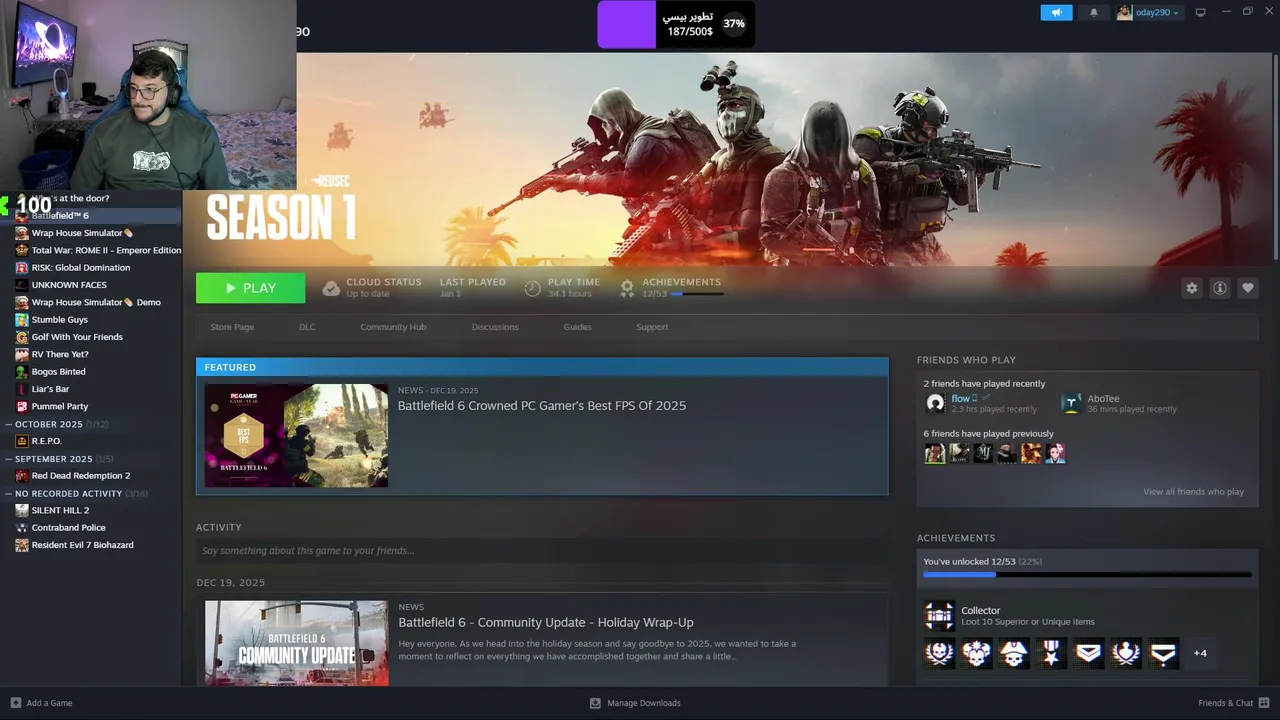The image size is (1280, 720).
Task: Click RISK: Global Domination icon
Action: [22, 268]
